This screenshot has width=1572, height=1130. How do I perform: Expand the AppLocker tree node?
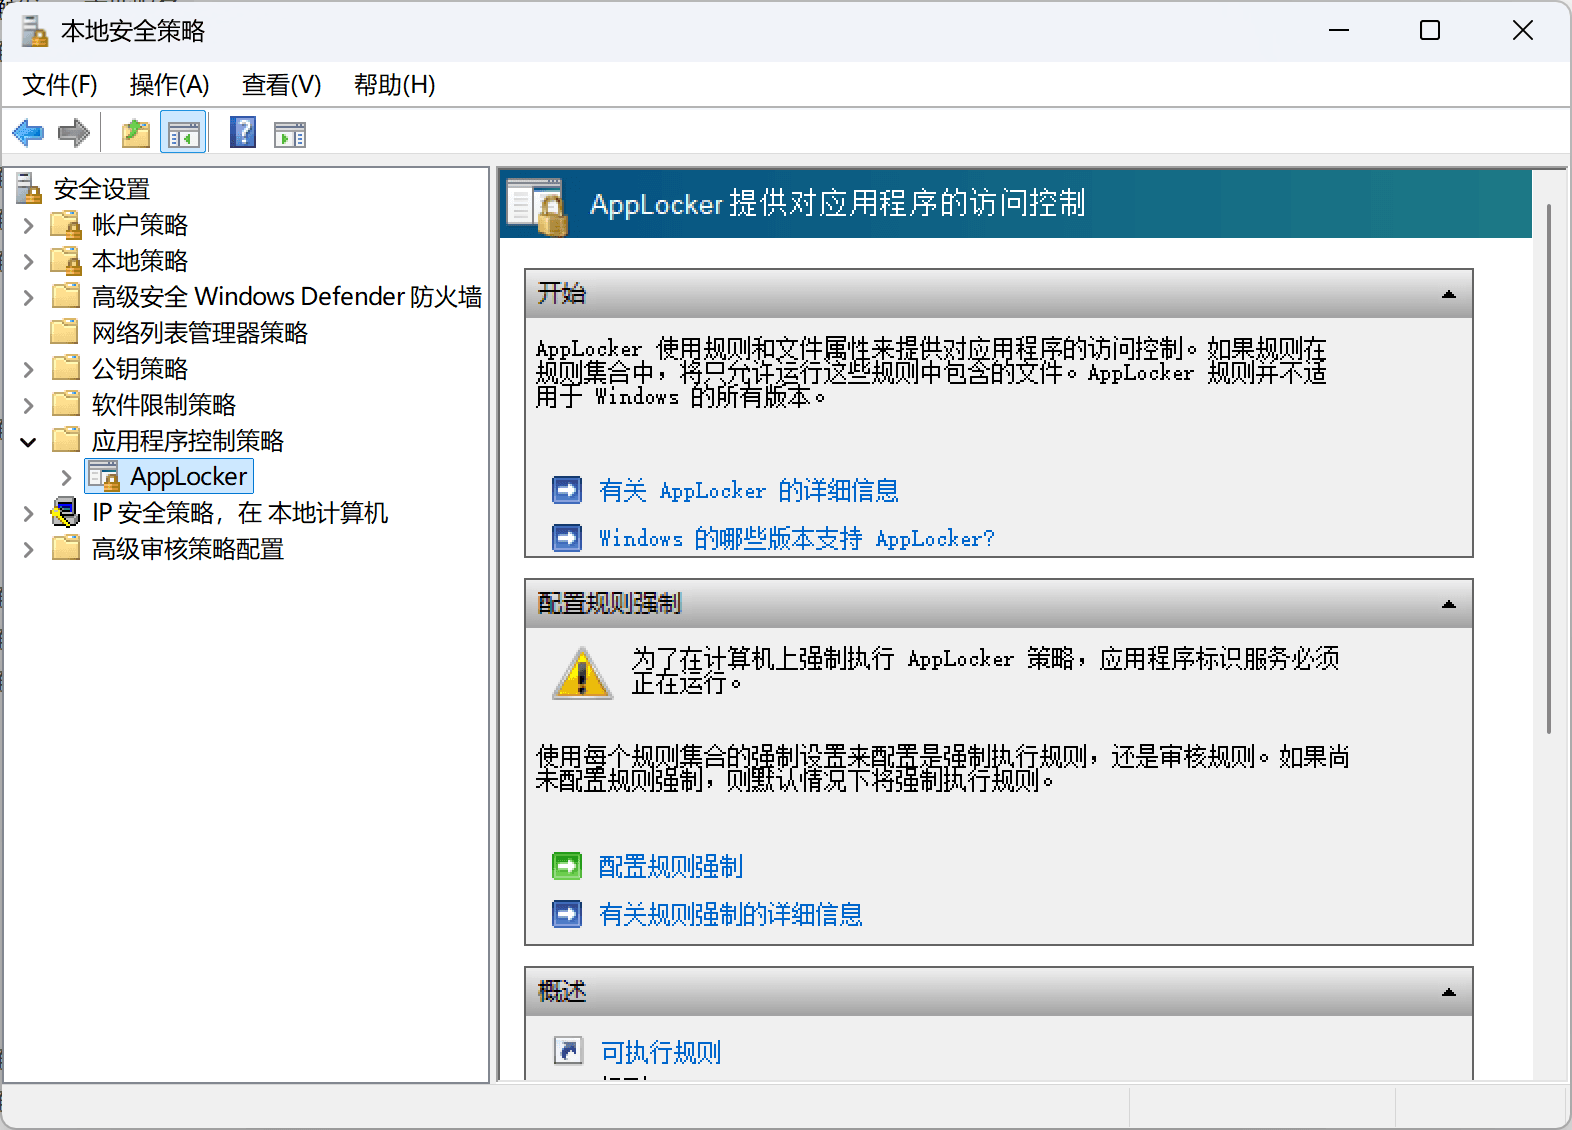pos(66,477)
